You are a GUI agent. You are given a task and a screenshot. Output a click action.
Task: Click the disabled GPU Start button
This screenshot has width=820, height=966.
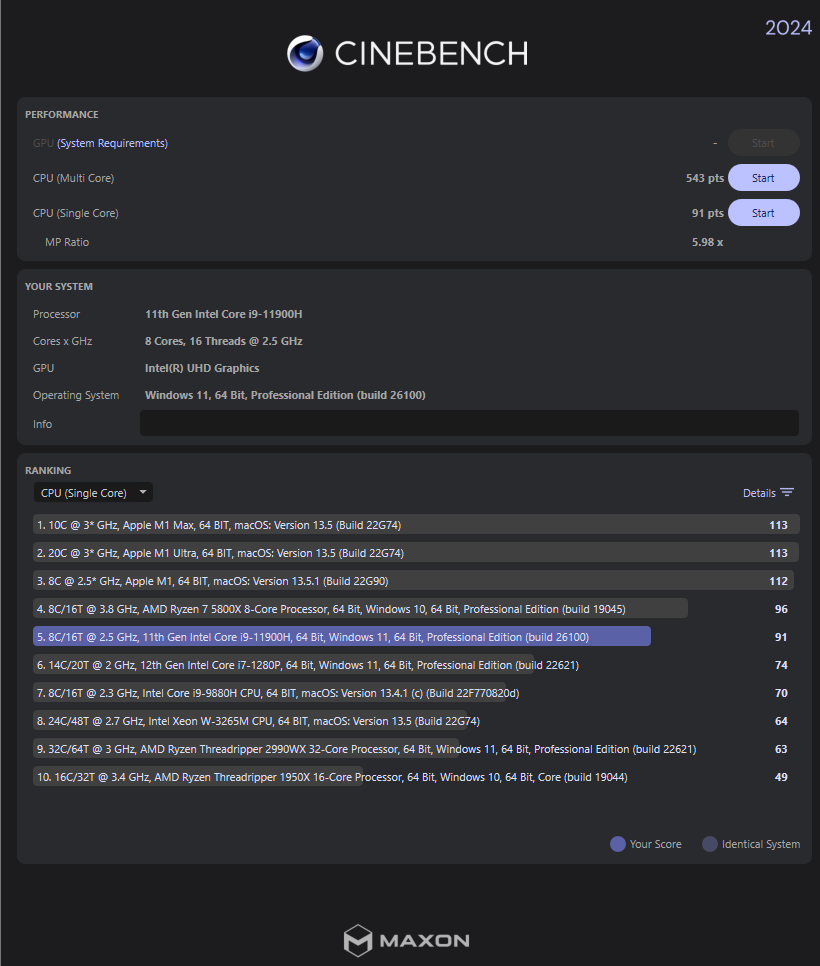tap(763, 143)
